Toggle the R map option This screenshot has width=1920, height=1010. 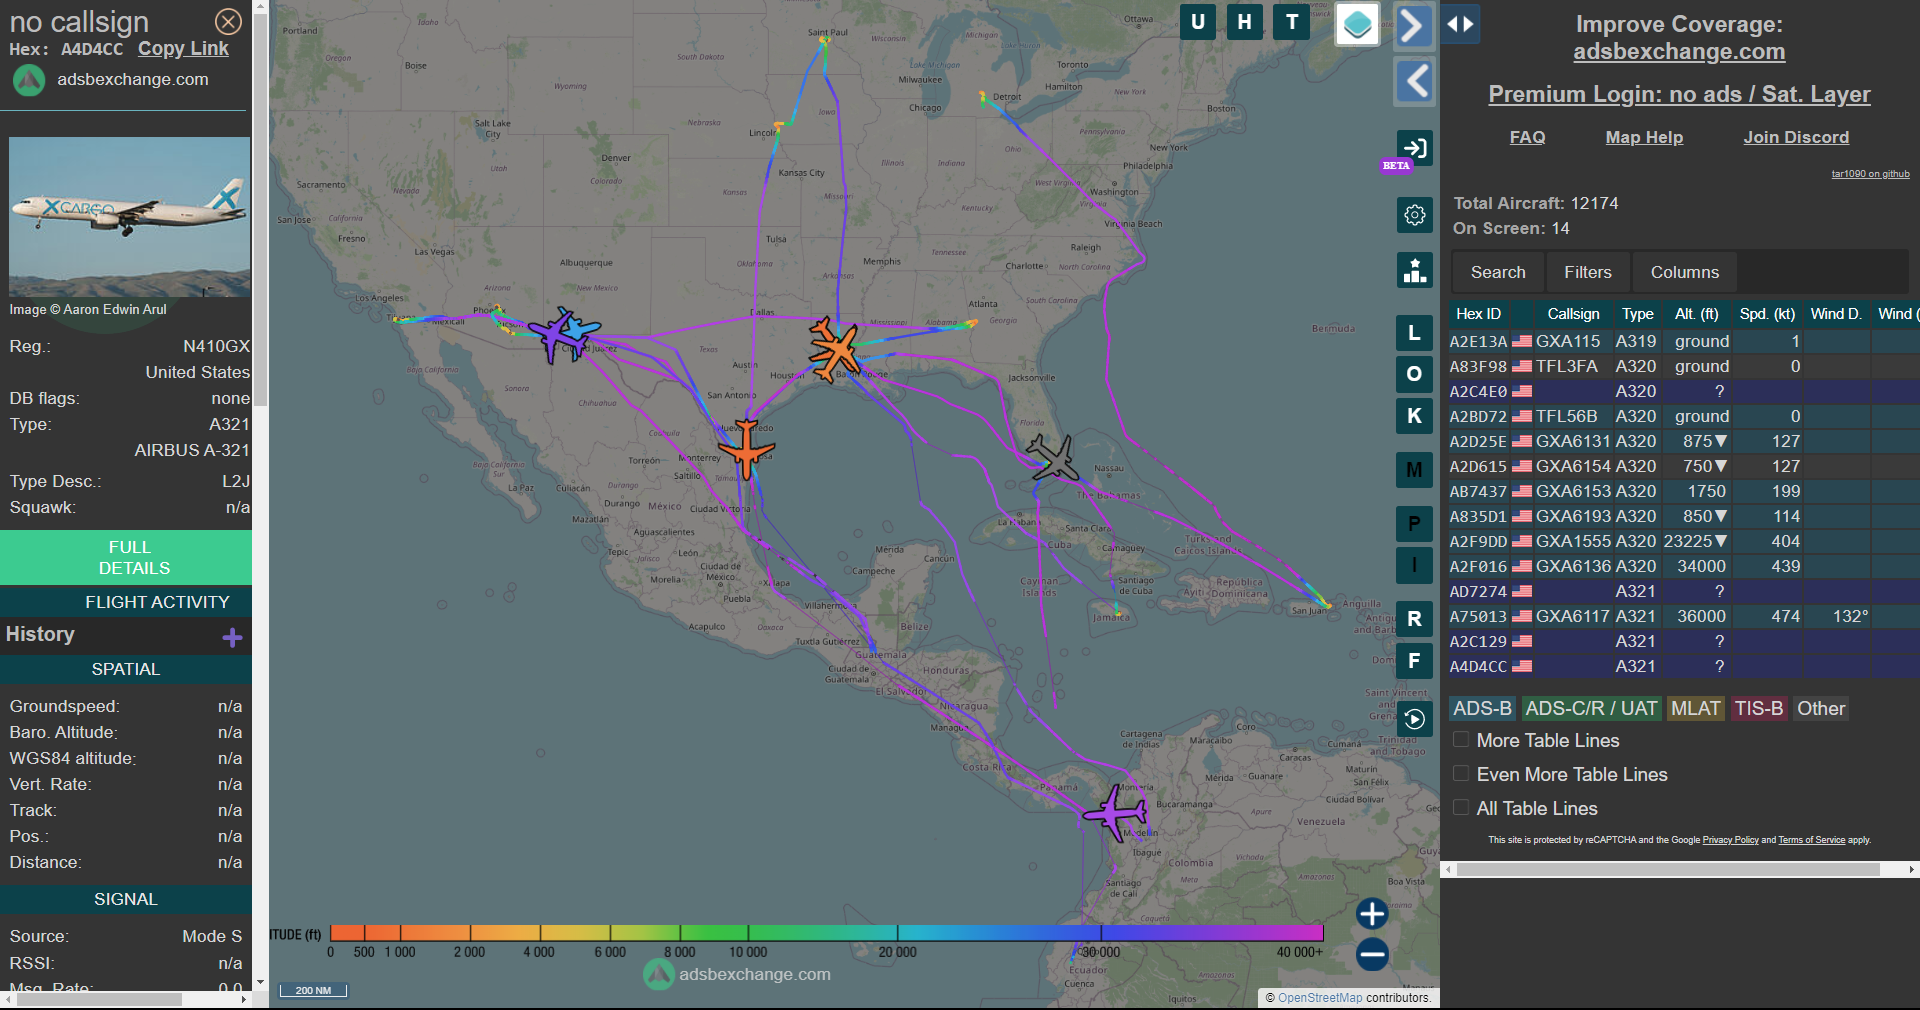(x=1414, y=619)
